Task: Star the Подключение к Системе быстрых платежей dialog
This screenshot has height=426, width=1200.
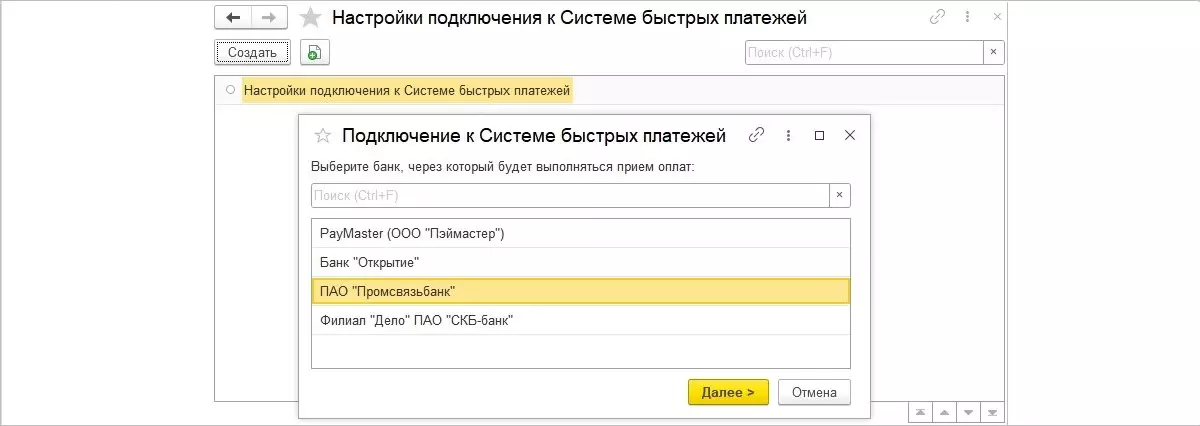Action: coord(322,135)
